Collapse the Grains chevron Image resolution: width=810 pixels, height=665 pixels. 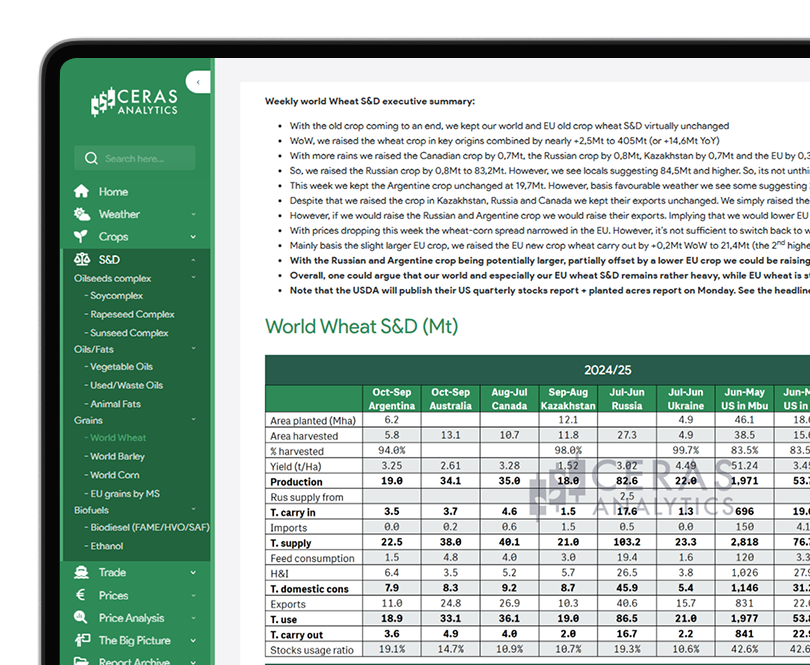[193, 420]
